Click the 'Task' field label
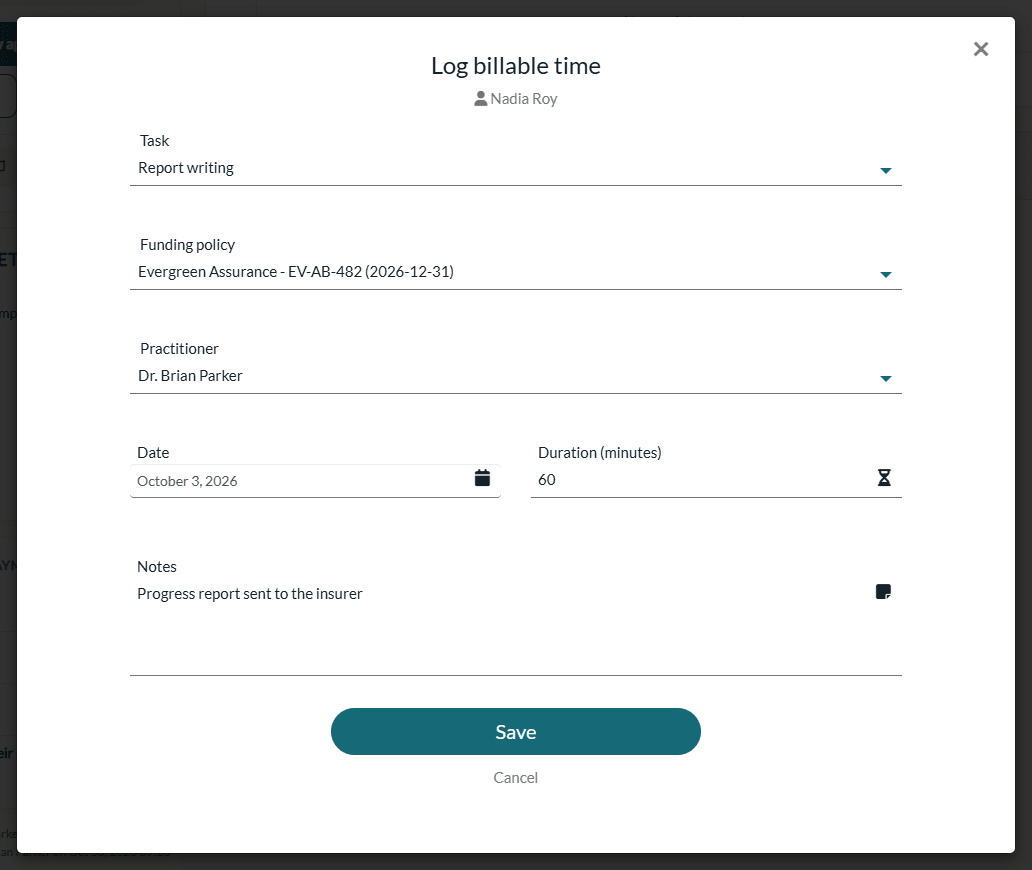The image size is (1032, 870). pyautogui.click(x=154, y=141)
